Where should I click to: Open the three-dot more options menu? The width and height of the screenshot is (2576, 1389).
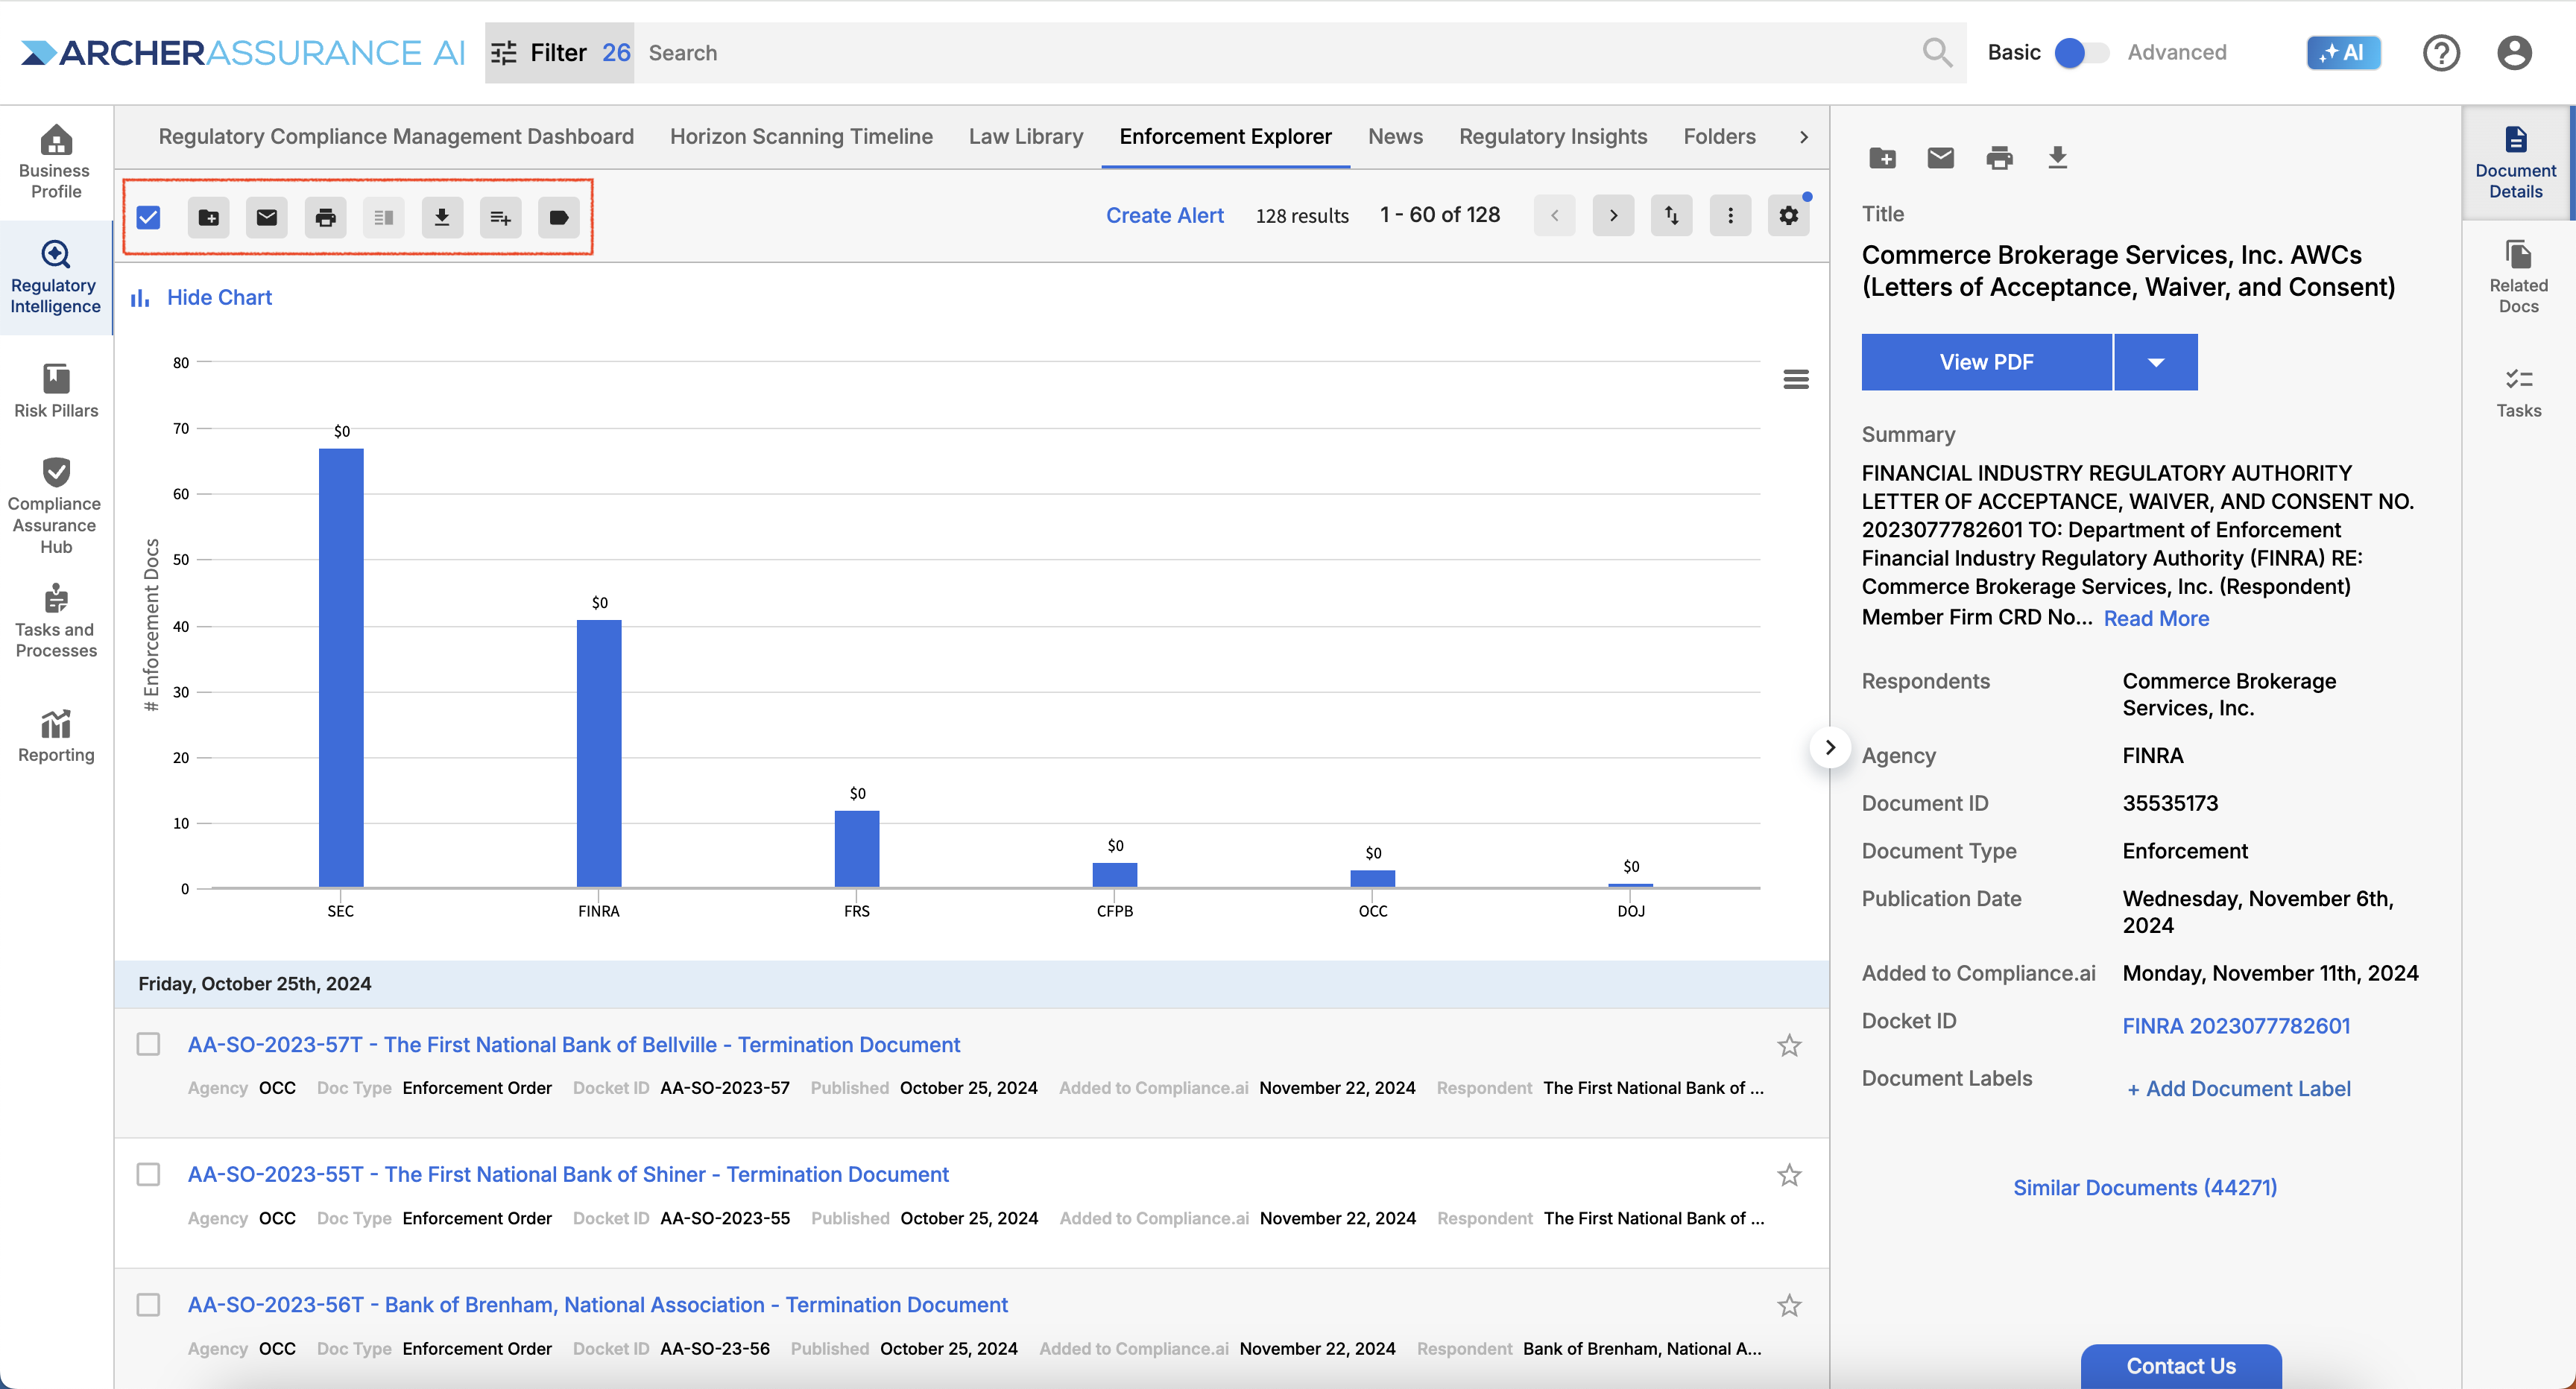coord(1730,215)
